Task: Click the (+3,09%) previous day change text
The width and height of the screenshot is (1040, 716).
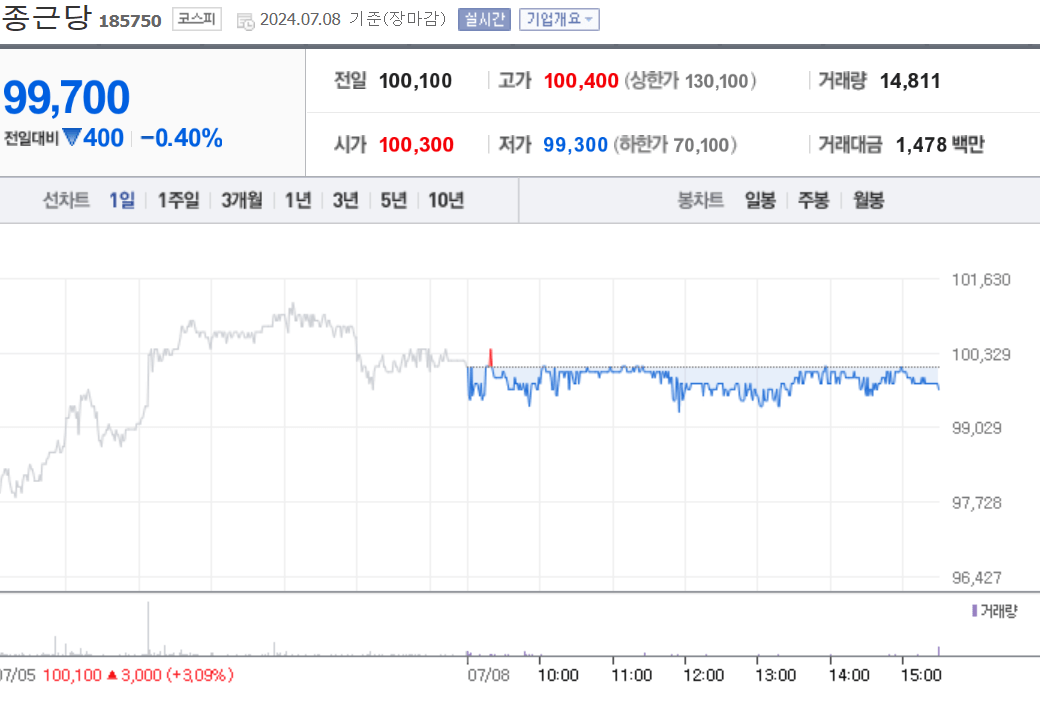Action: tap(200, 676)
